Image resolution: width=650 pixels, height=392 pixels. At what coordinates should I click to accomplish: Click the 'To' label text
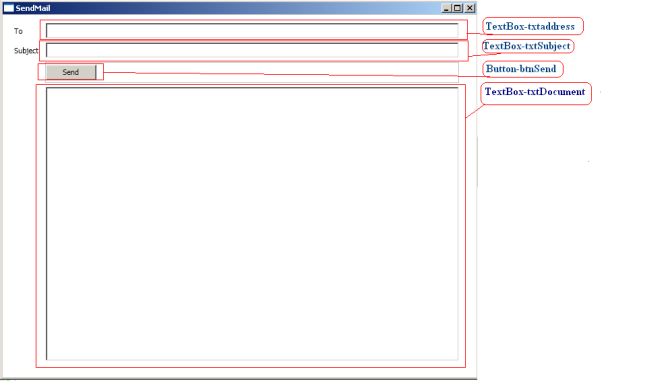tap(18, 31)
